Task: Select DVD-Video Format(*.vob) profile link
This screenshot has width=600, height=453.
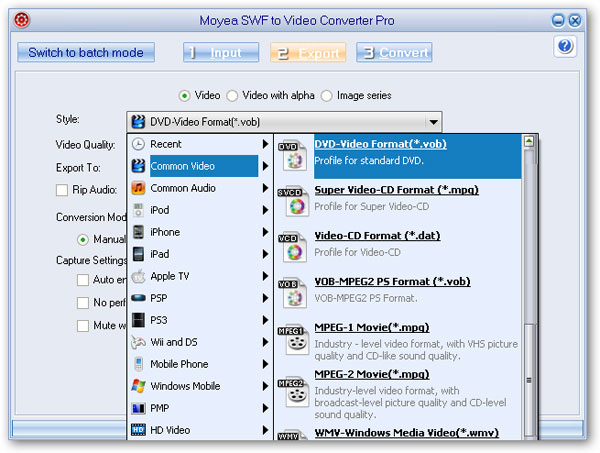Action: tap(380, 144)
